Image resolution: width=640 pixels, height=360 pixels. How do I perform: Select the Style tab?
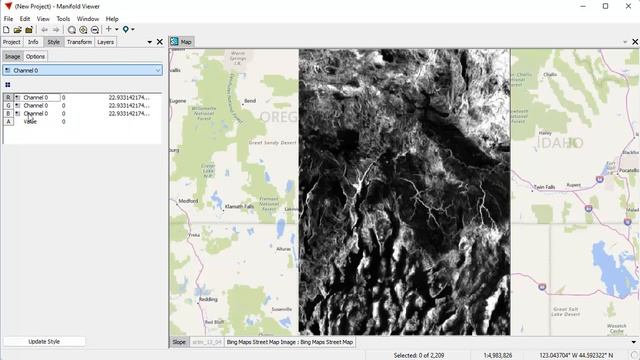(x=53, y=42)
